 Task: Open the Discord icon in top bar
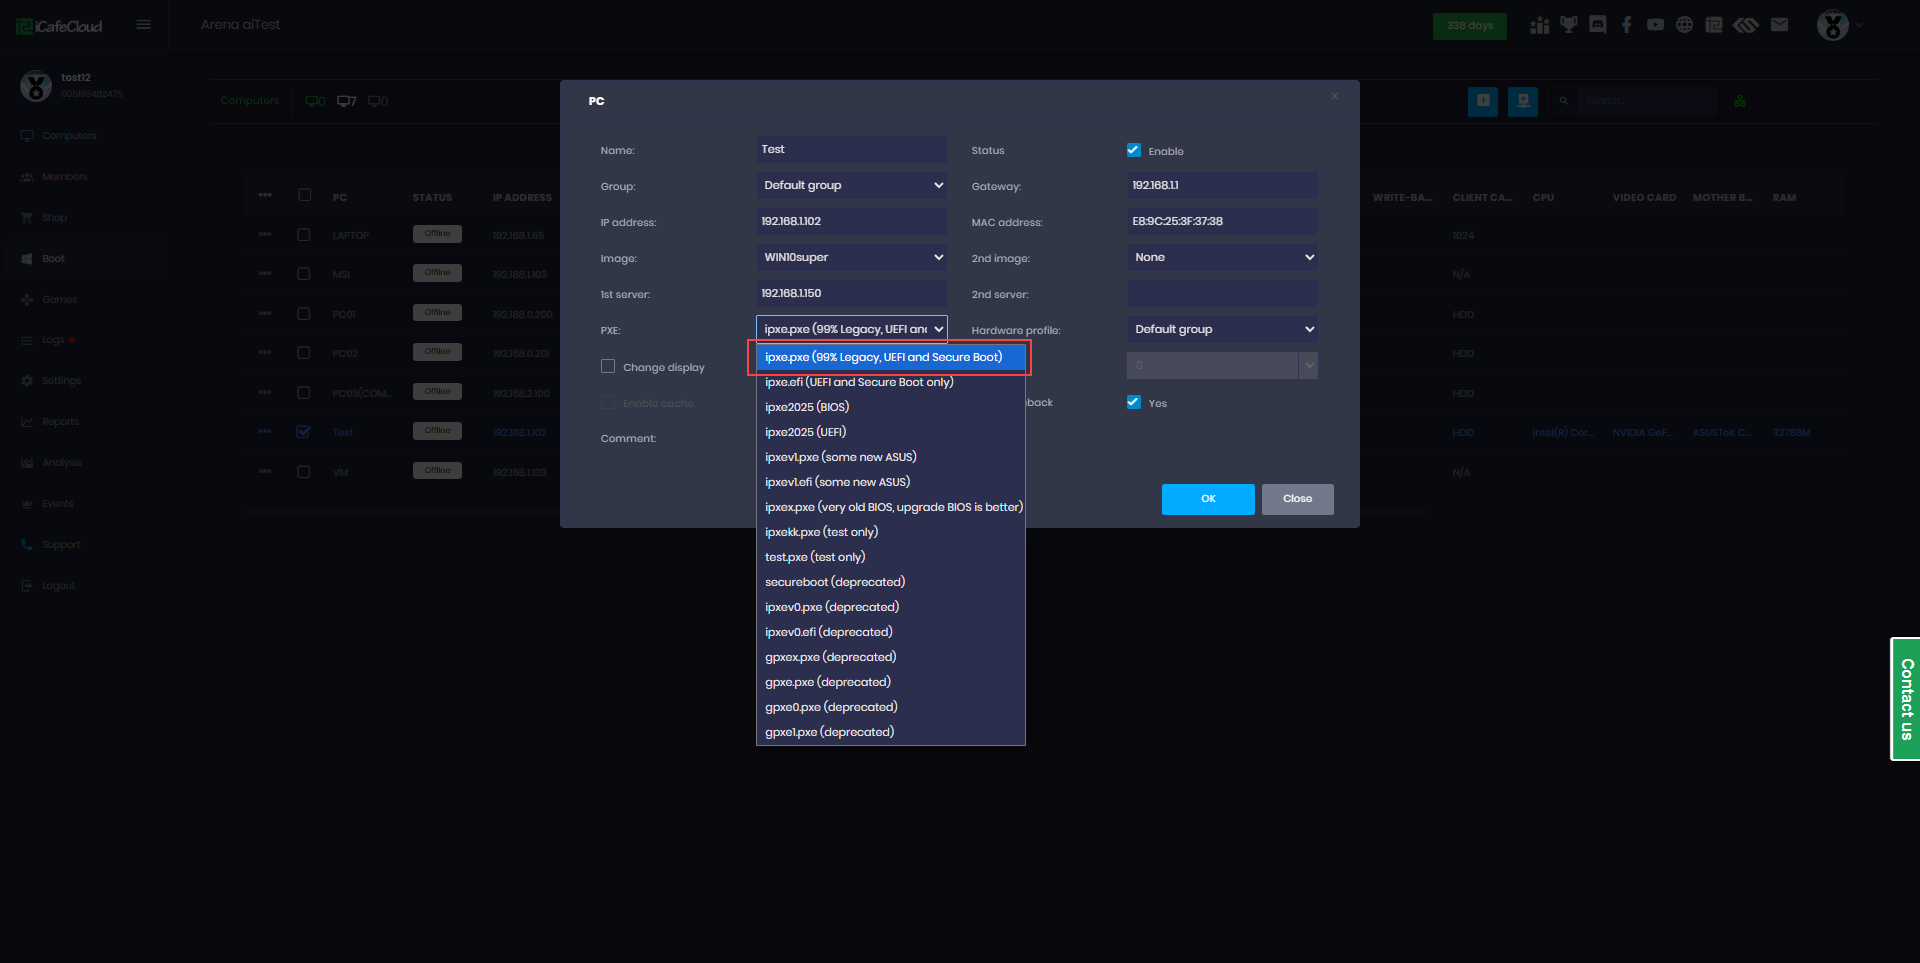(1598, 24)
